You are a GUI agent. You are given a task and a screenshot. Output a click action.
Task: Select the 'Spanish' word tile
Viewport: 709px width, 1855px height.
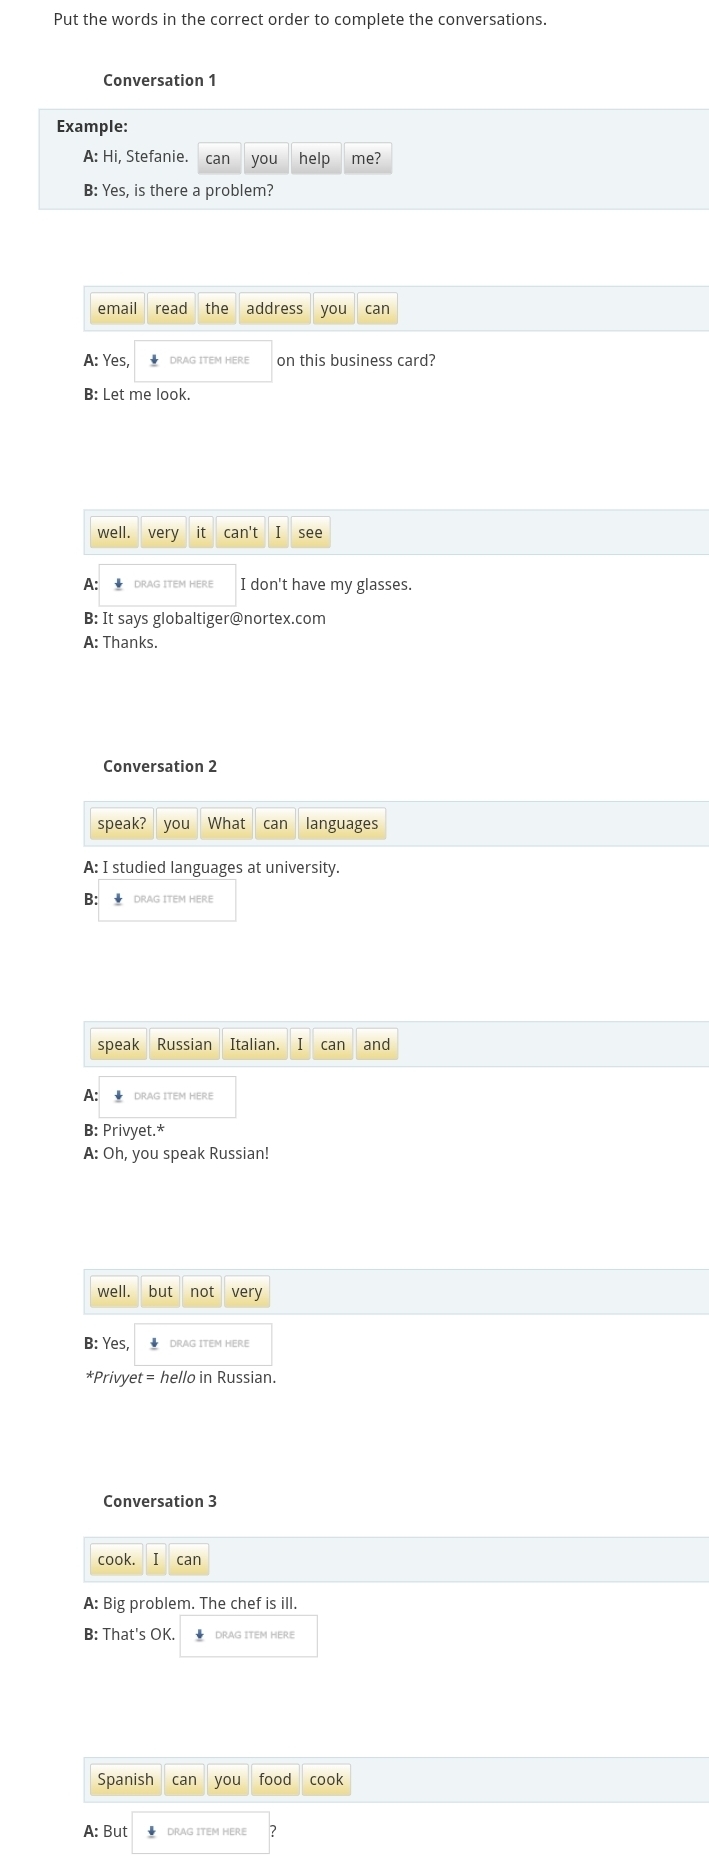[x=126, y=1780]
